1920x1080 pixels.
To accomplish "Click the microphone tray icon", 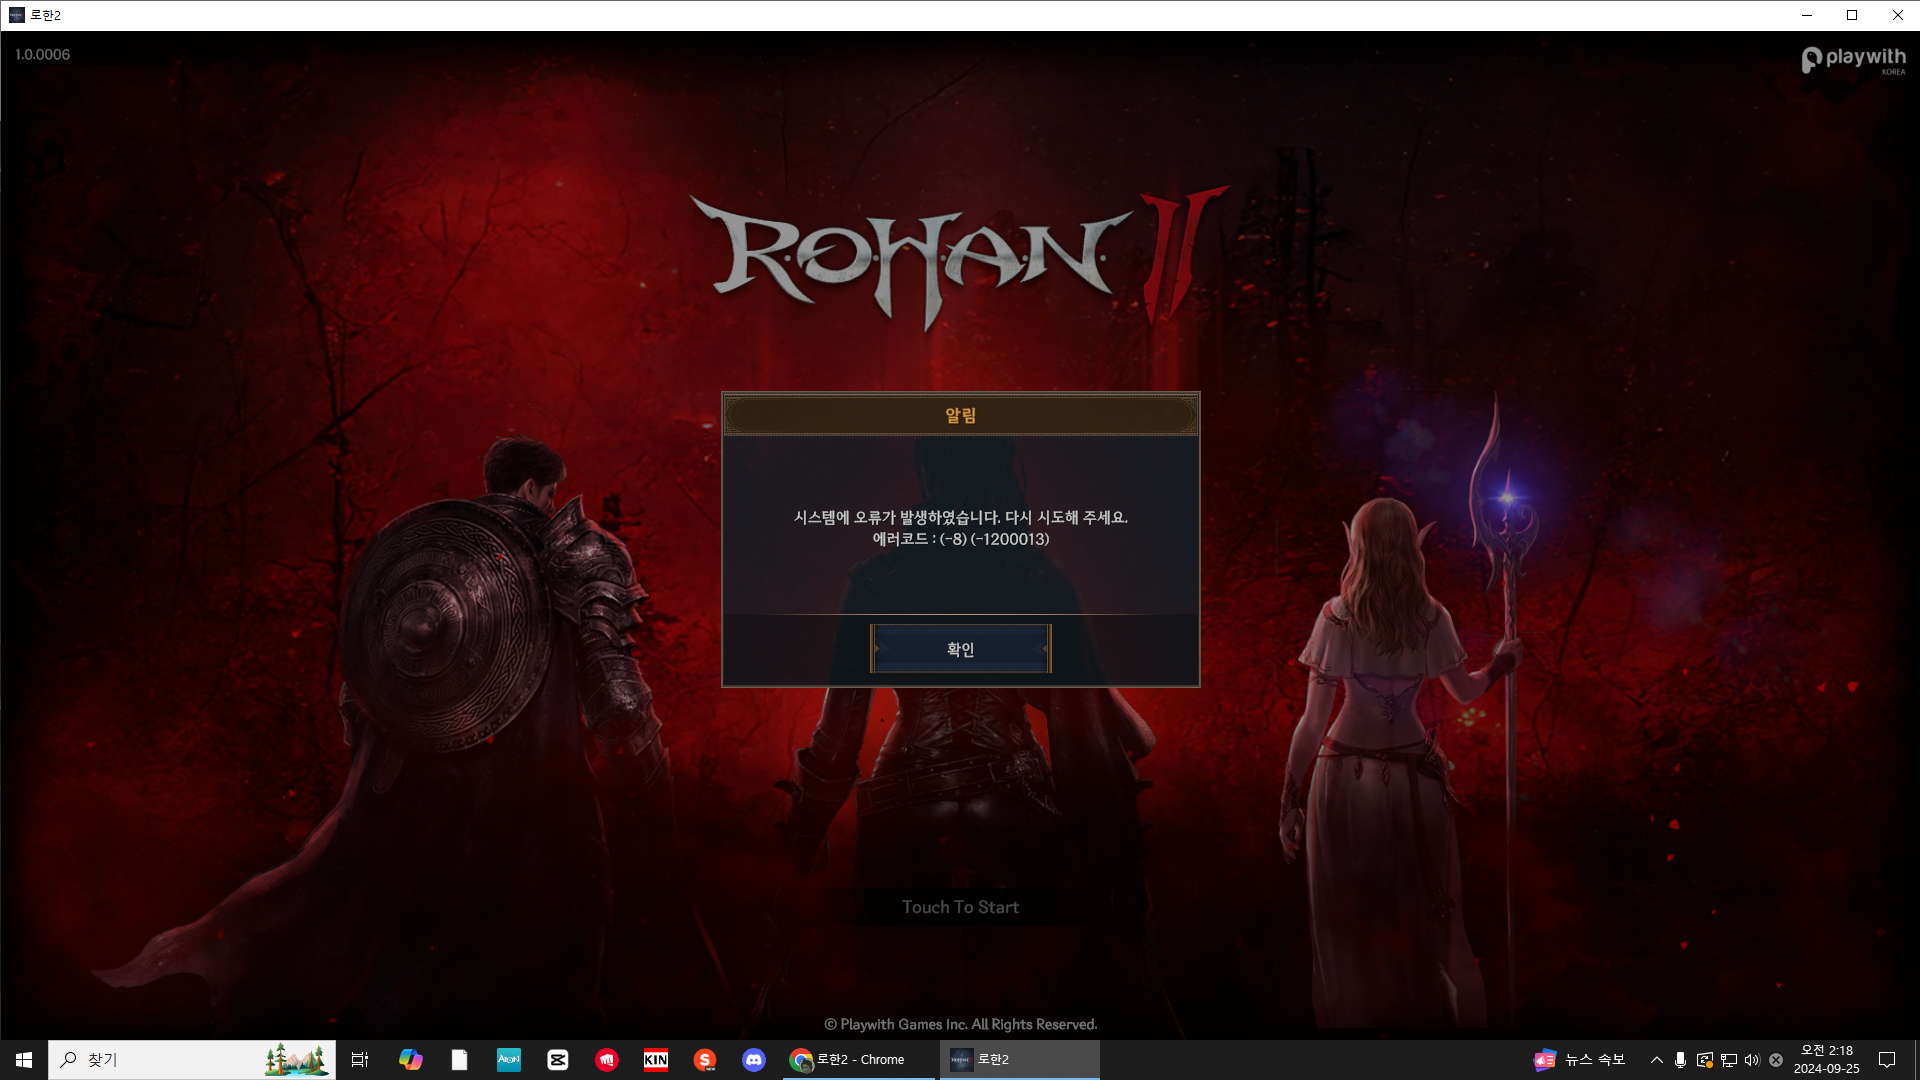I will pos(1680,1060).
